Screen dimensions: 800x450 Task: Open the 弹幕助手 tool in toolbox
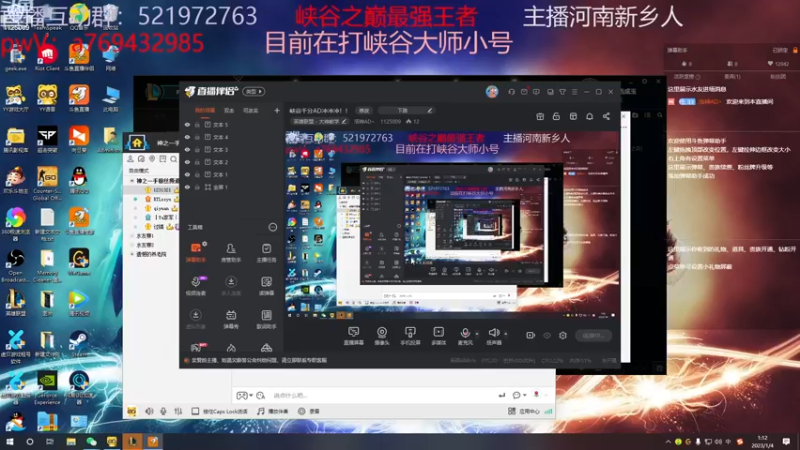point(196,252)
